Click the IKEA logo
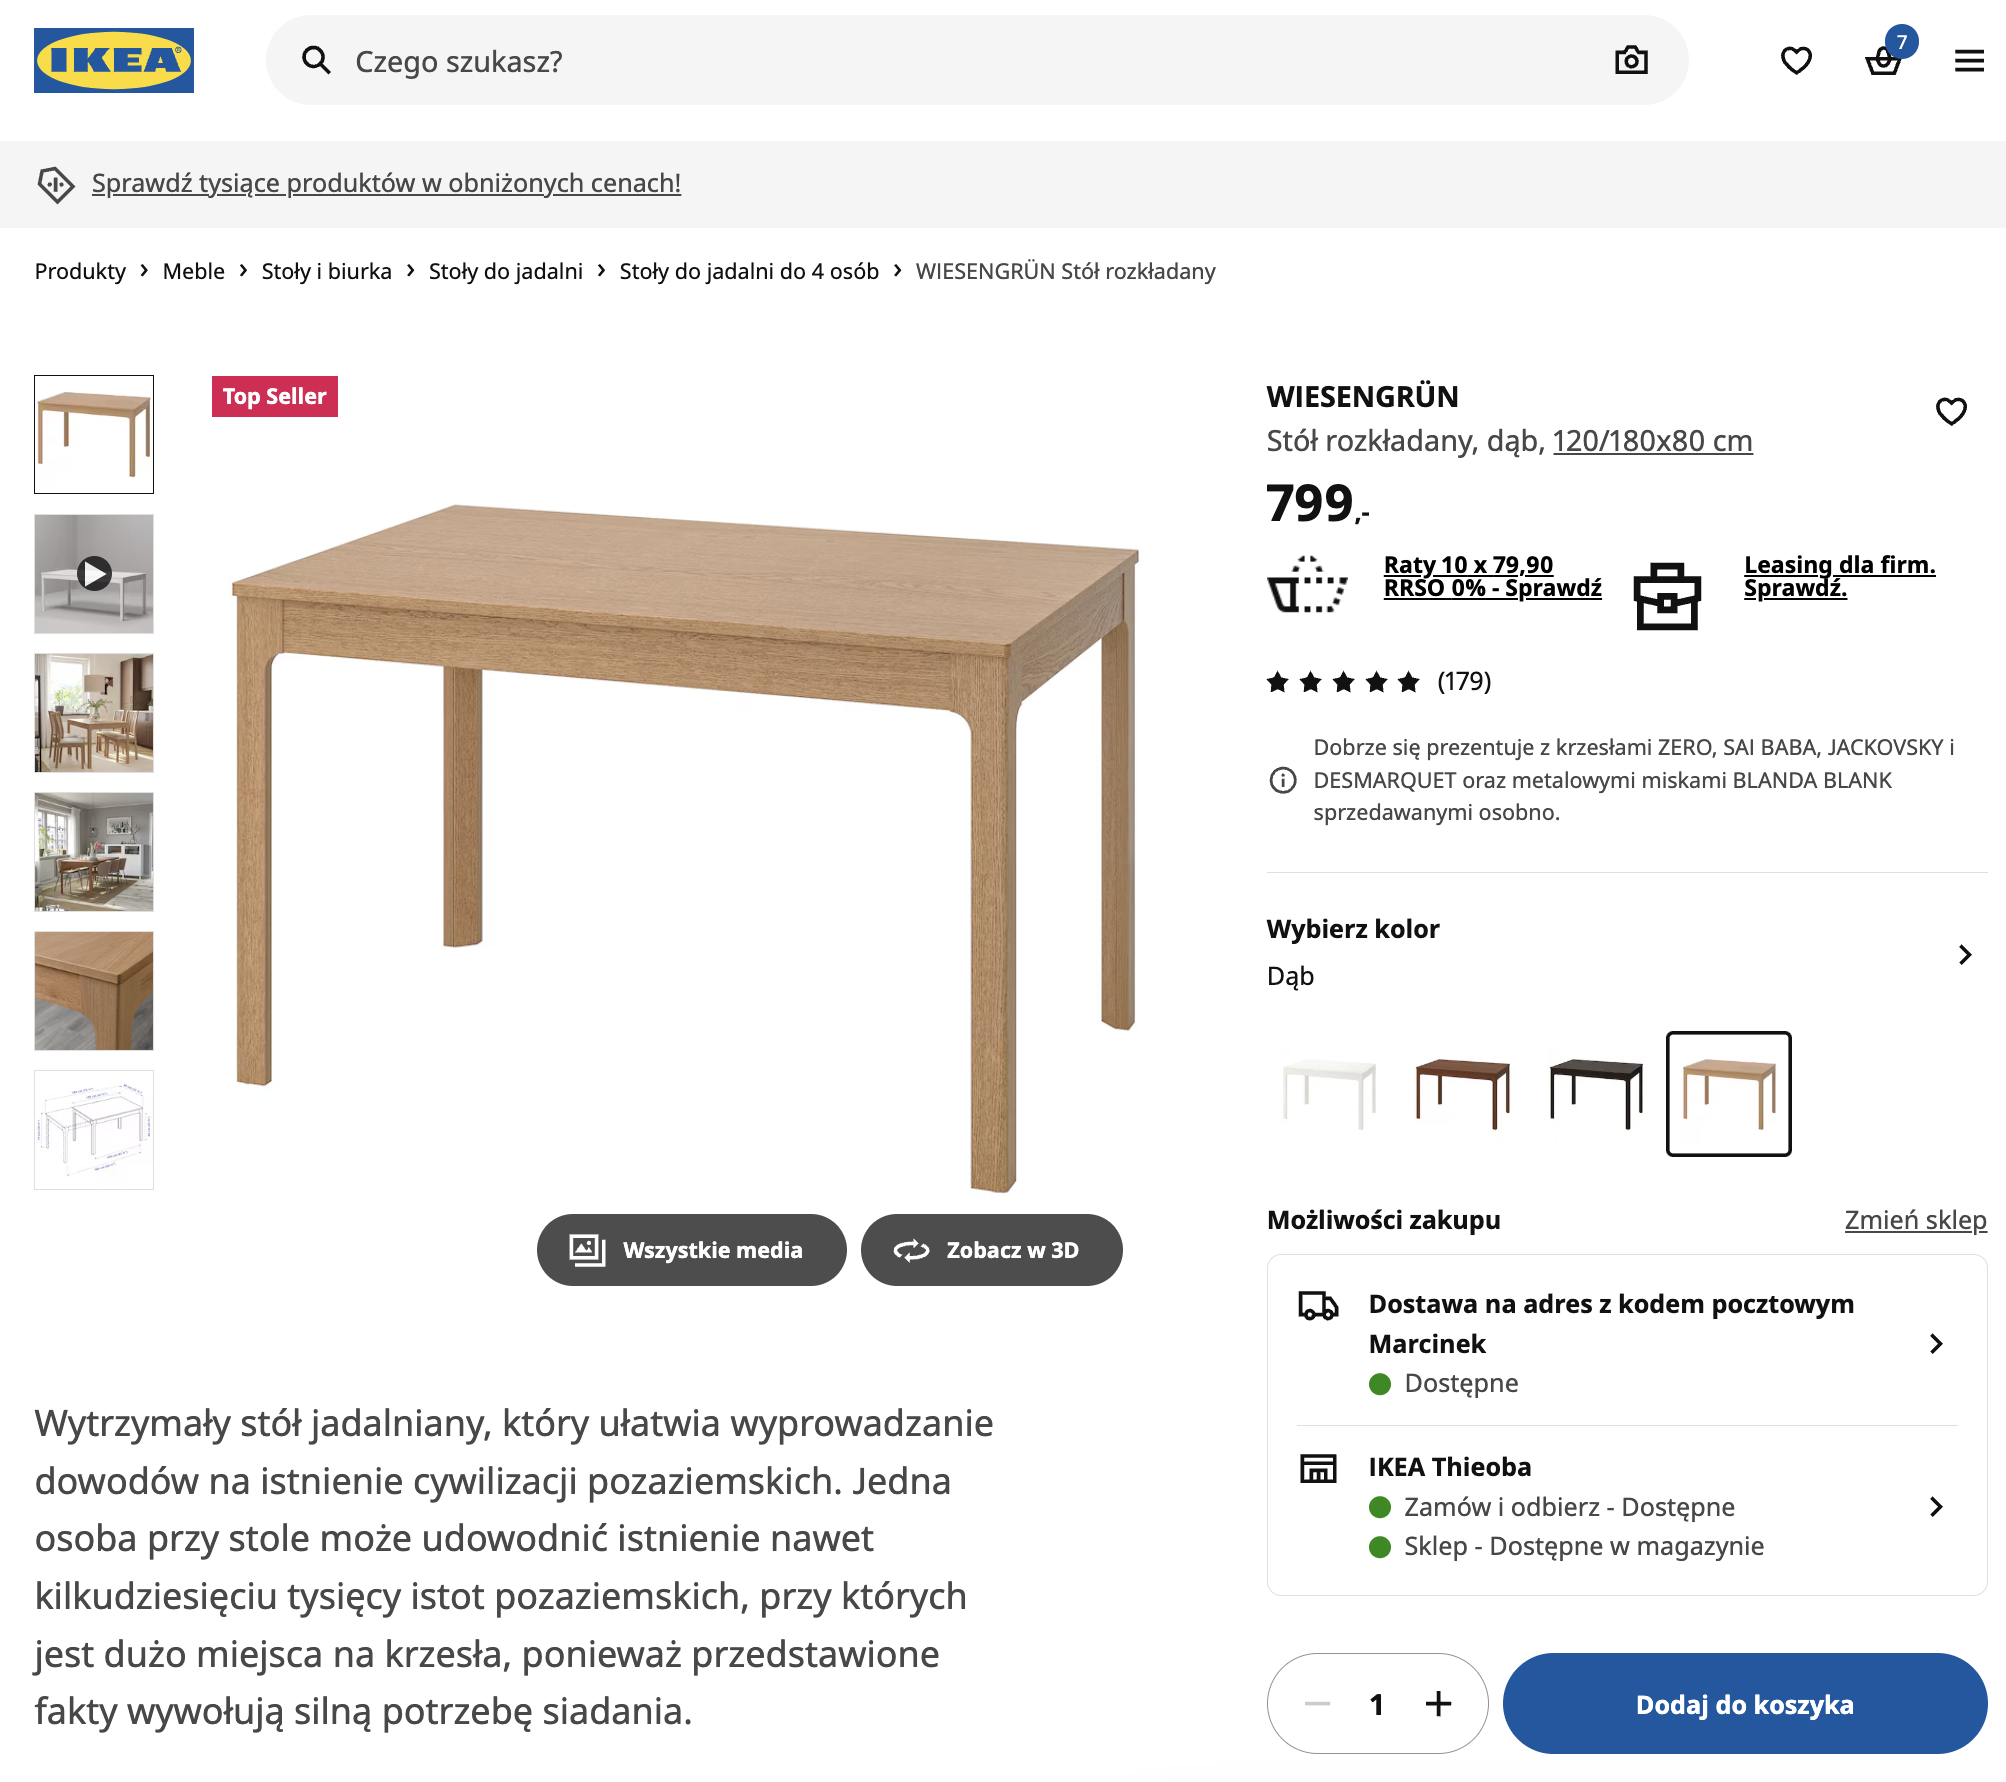 (114, 61)
